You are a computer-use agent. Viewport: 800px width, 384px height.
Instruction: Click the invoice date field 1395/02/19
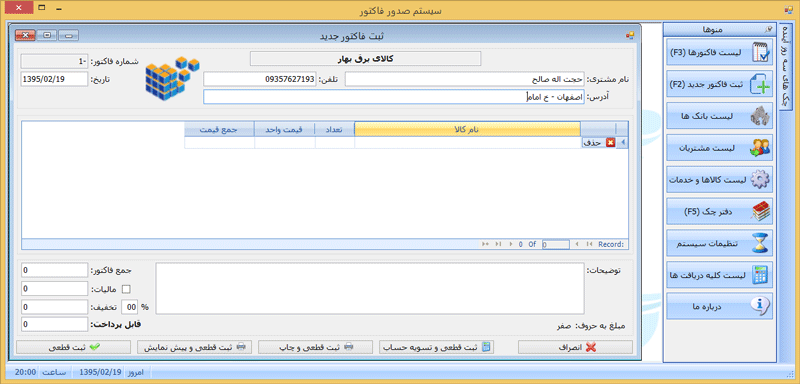click(55, 80)
